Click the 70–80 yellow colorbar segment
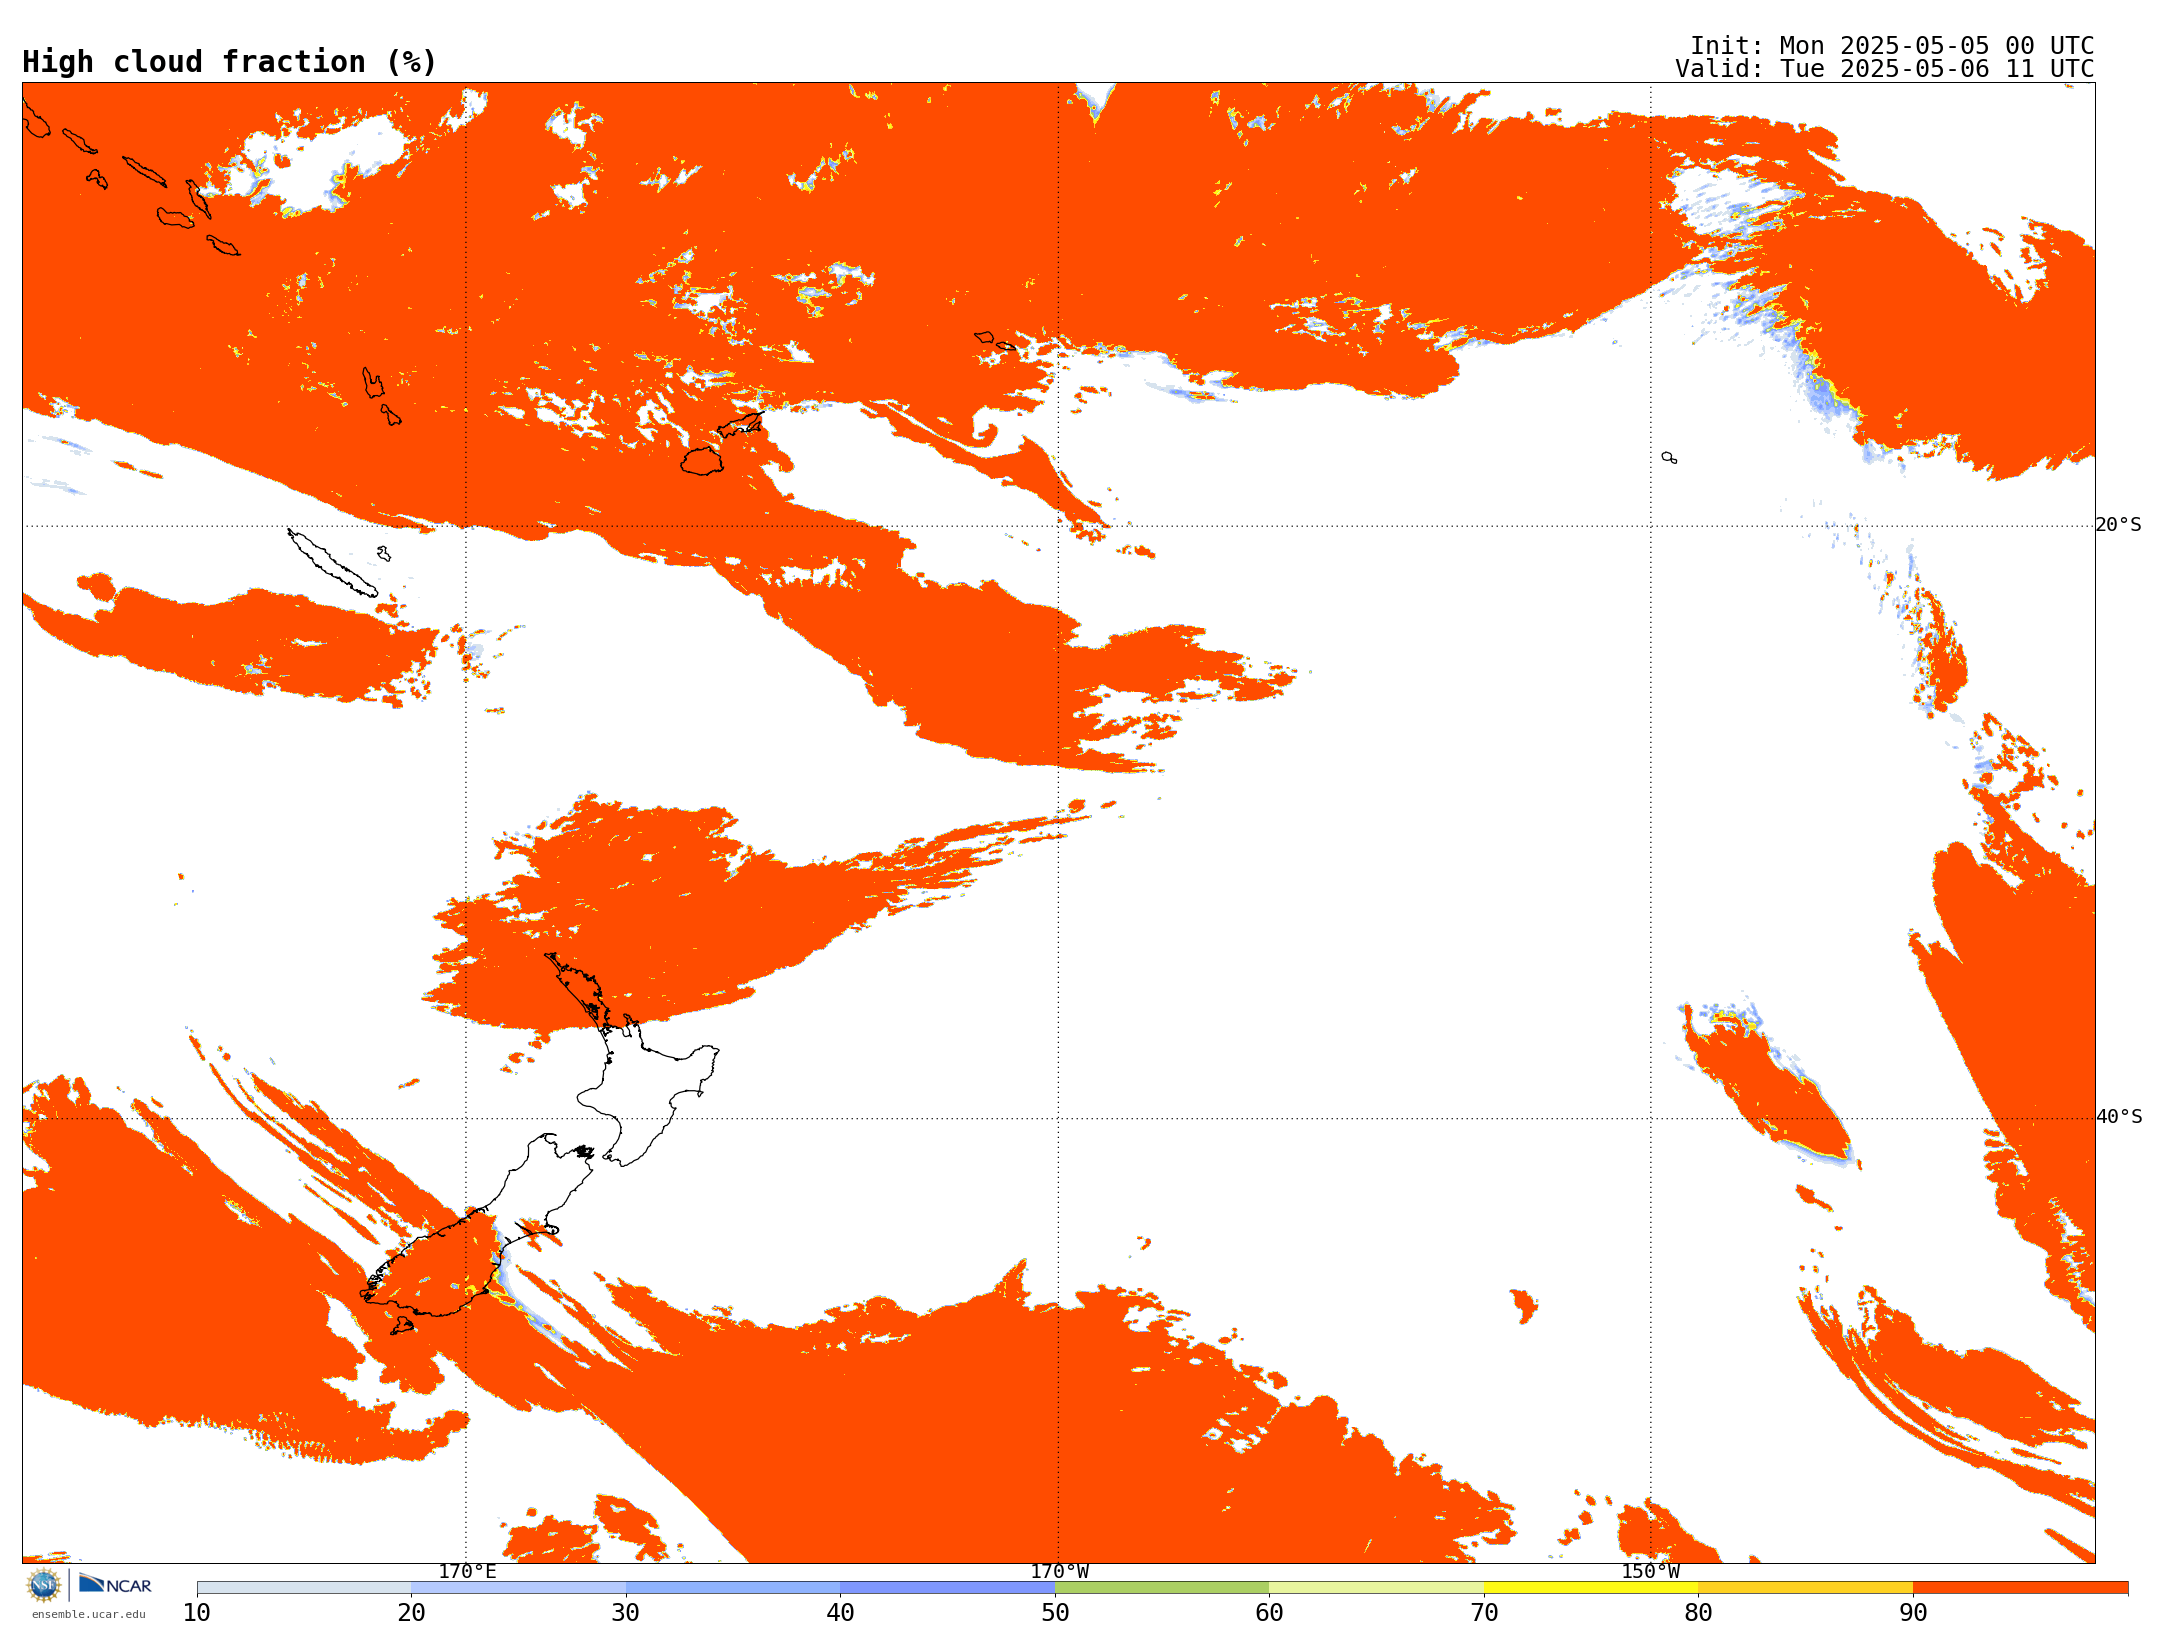The image size is (2160, 1626). tap(1591, 1588)
